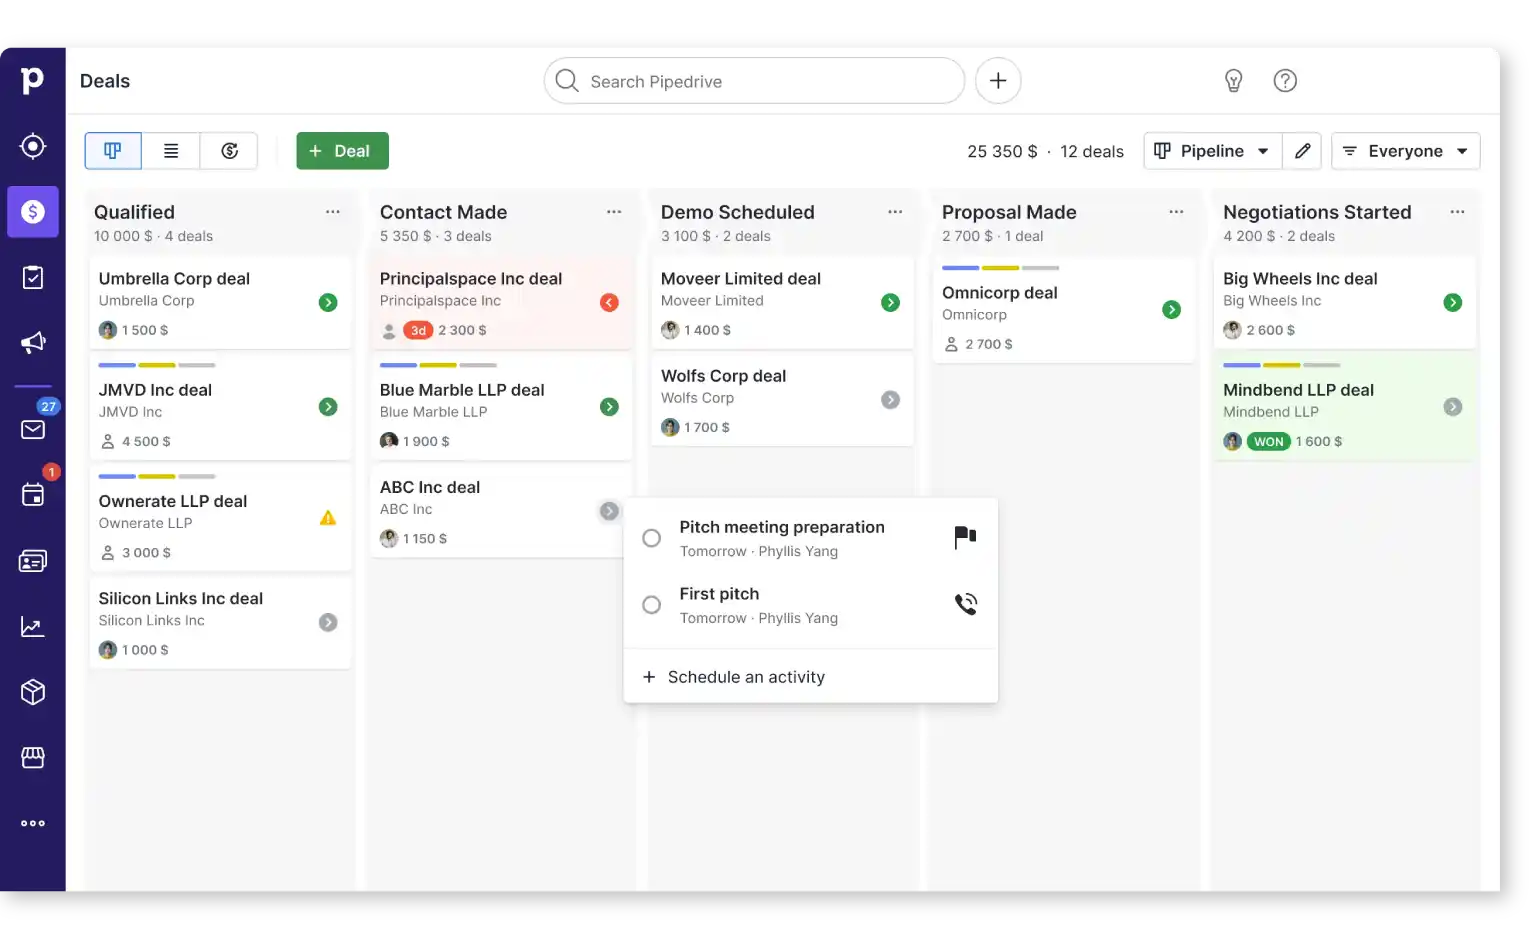Open the Insights chart icon in sidebar
The image size is (1536, 939).
tap(33, 626)
